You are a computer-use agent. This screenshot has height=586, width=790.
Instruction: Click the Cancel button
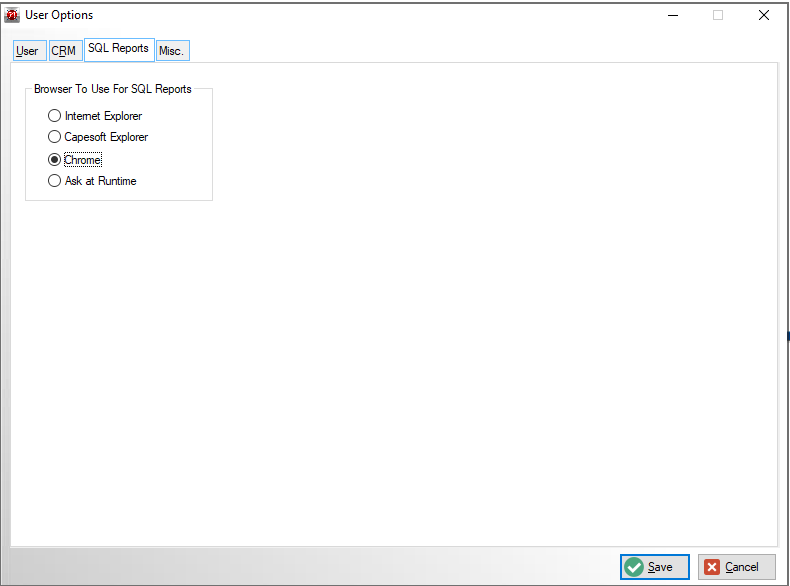(x=737, y=567)
